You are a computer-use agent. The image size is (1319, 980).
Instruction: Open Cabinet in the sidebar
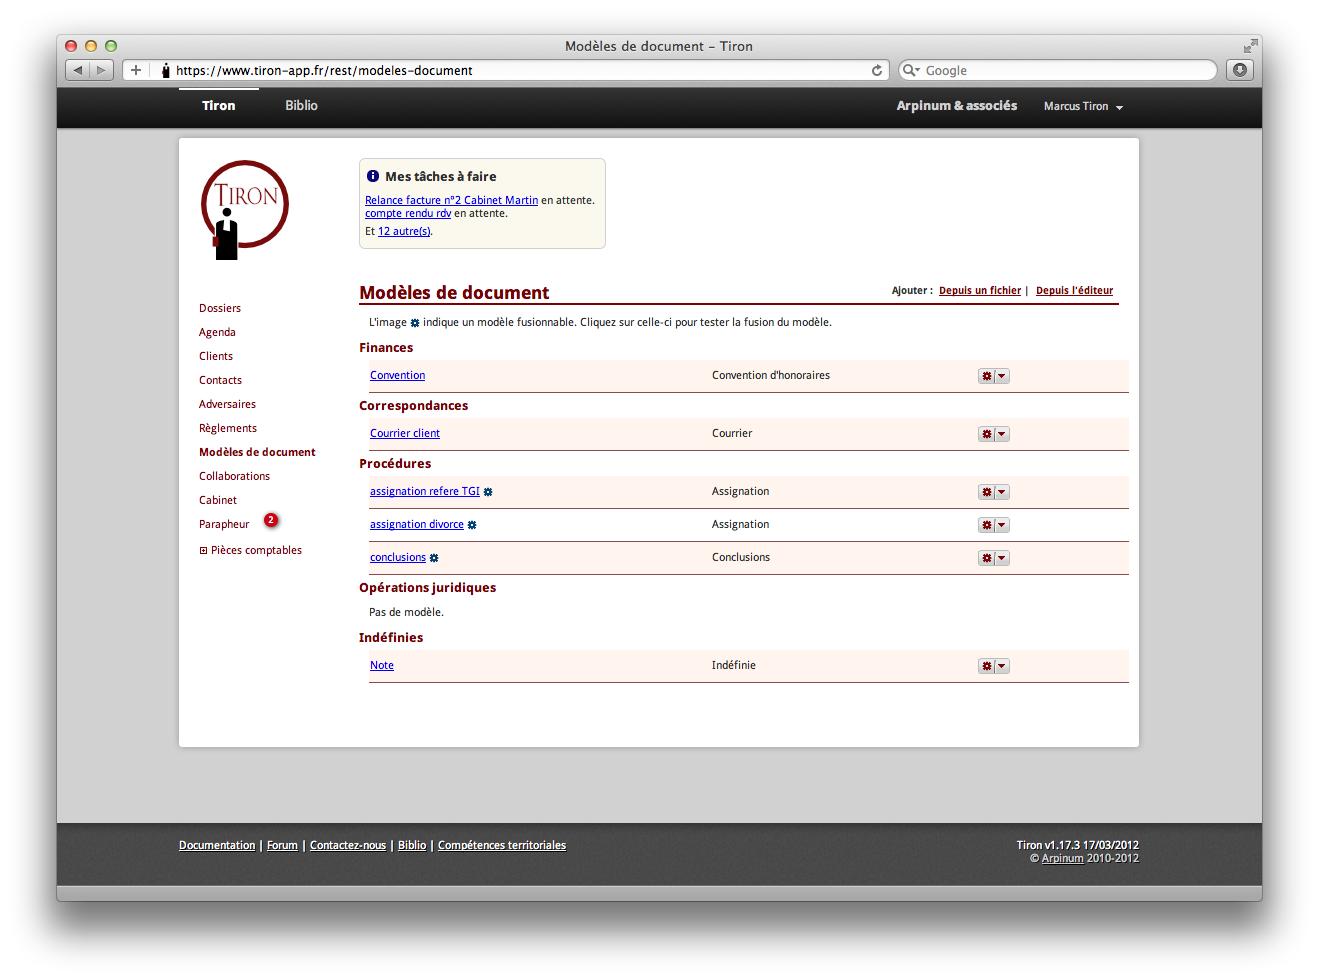[218, 500]
